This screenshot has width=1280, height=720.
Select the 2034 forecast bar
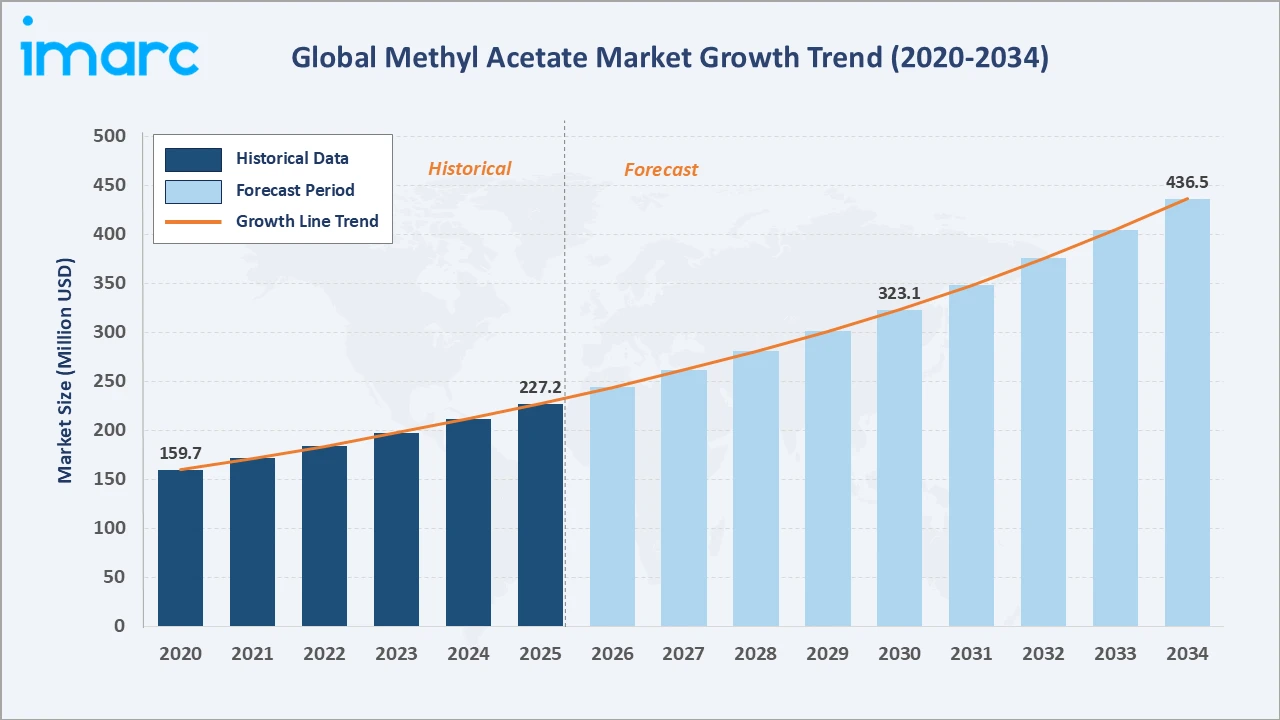pos(1187,413)
